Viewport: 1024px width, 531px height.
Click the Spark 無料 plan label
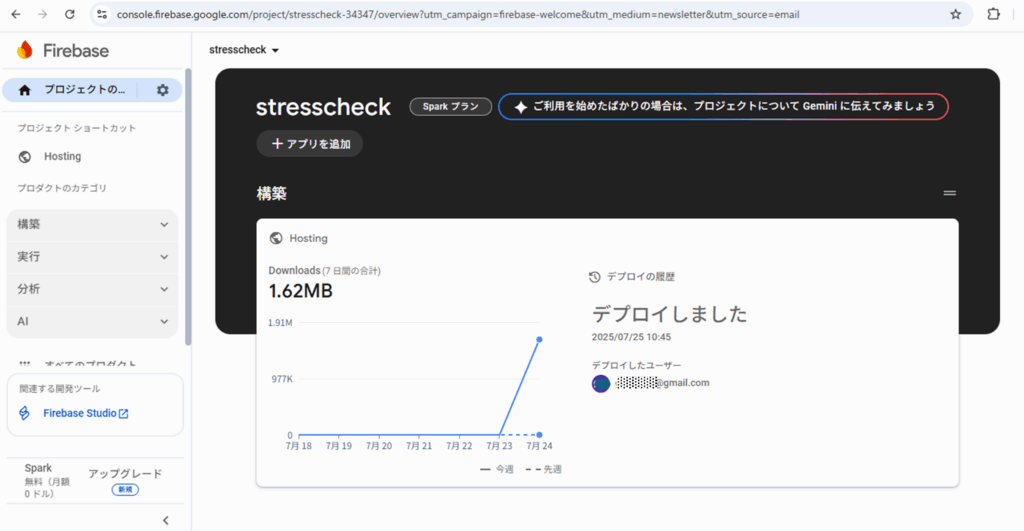(x=46, y=481)
